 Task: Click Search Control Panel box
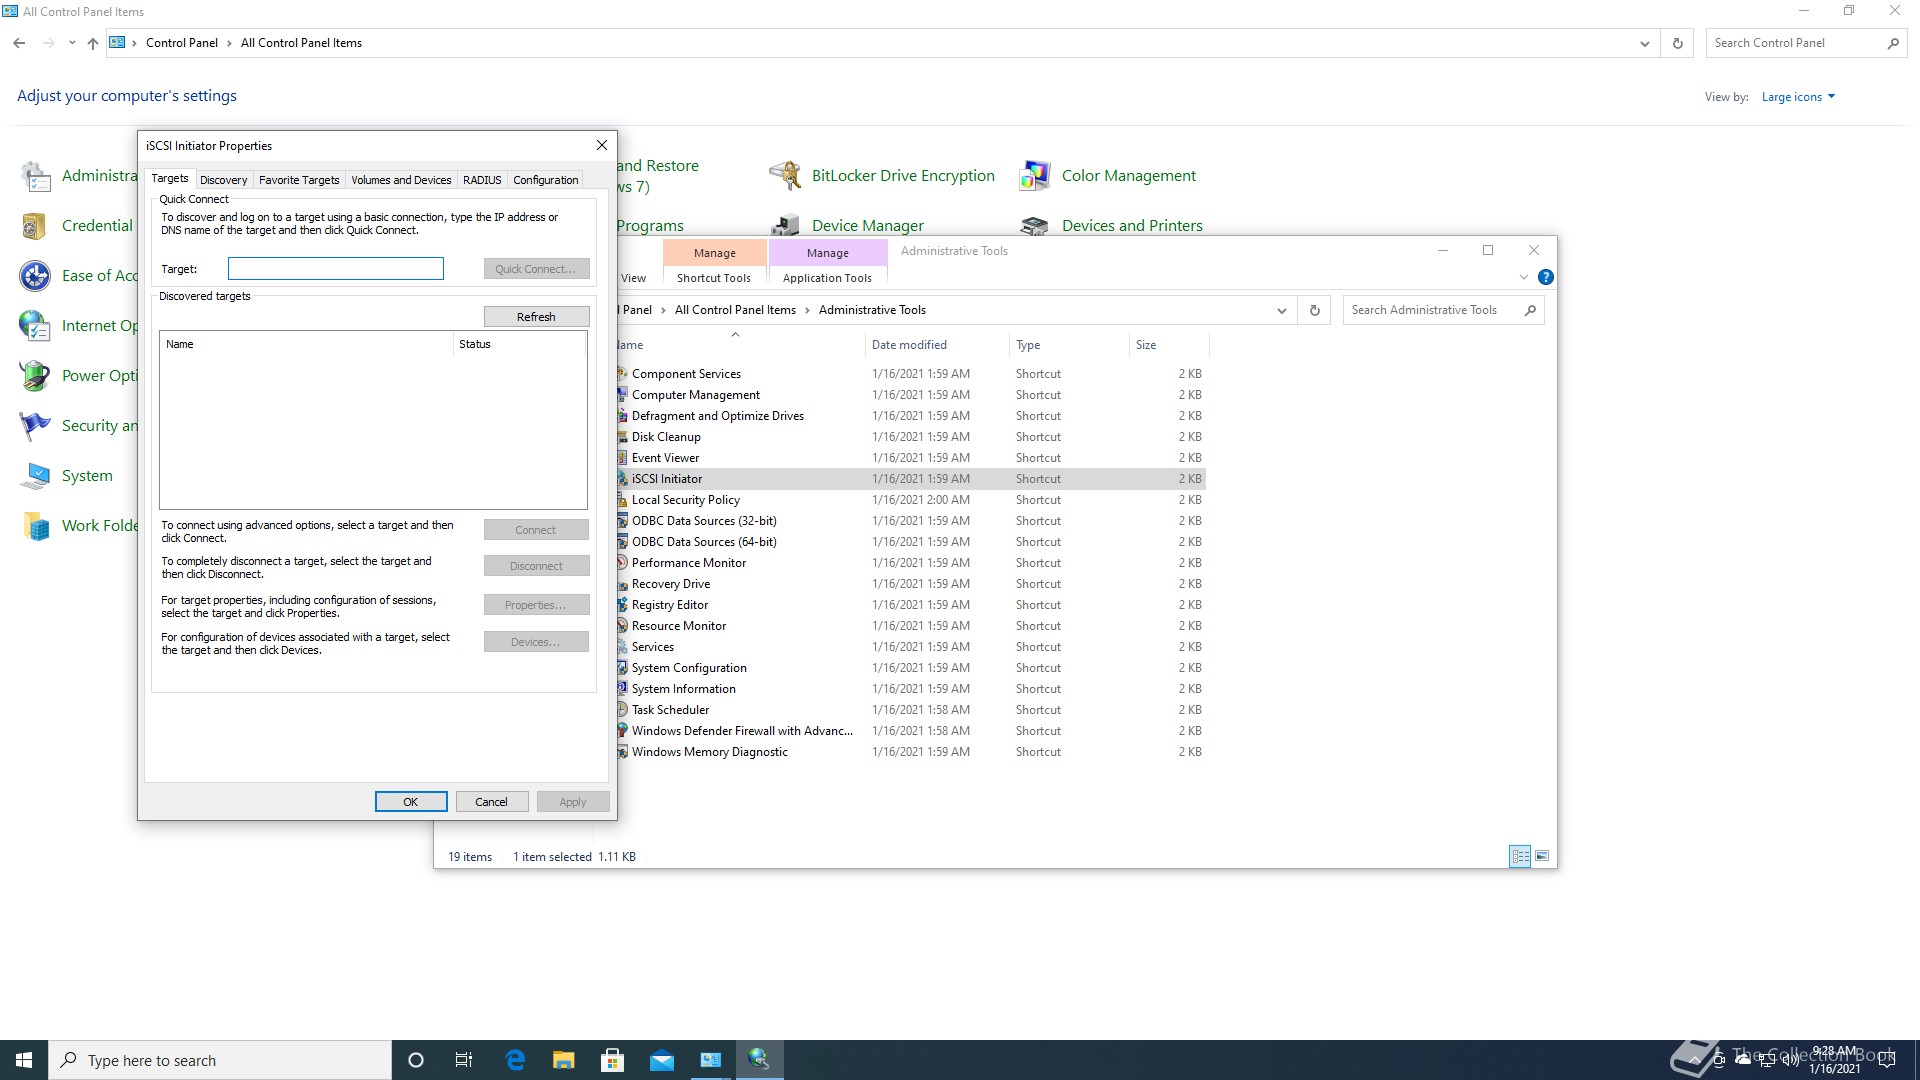pos(1806,43)
